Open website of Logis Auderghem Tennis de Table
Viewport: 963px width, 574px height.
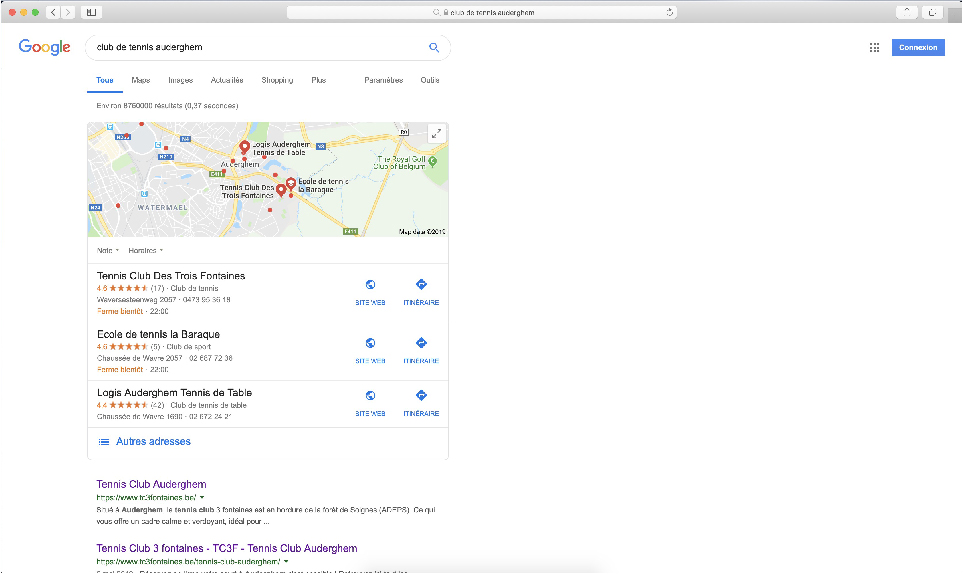[x=370, y=403]
